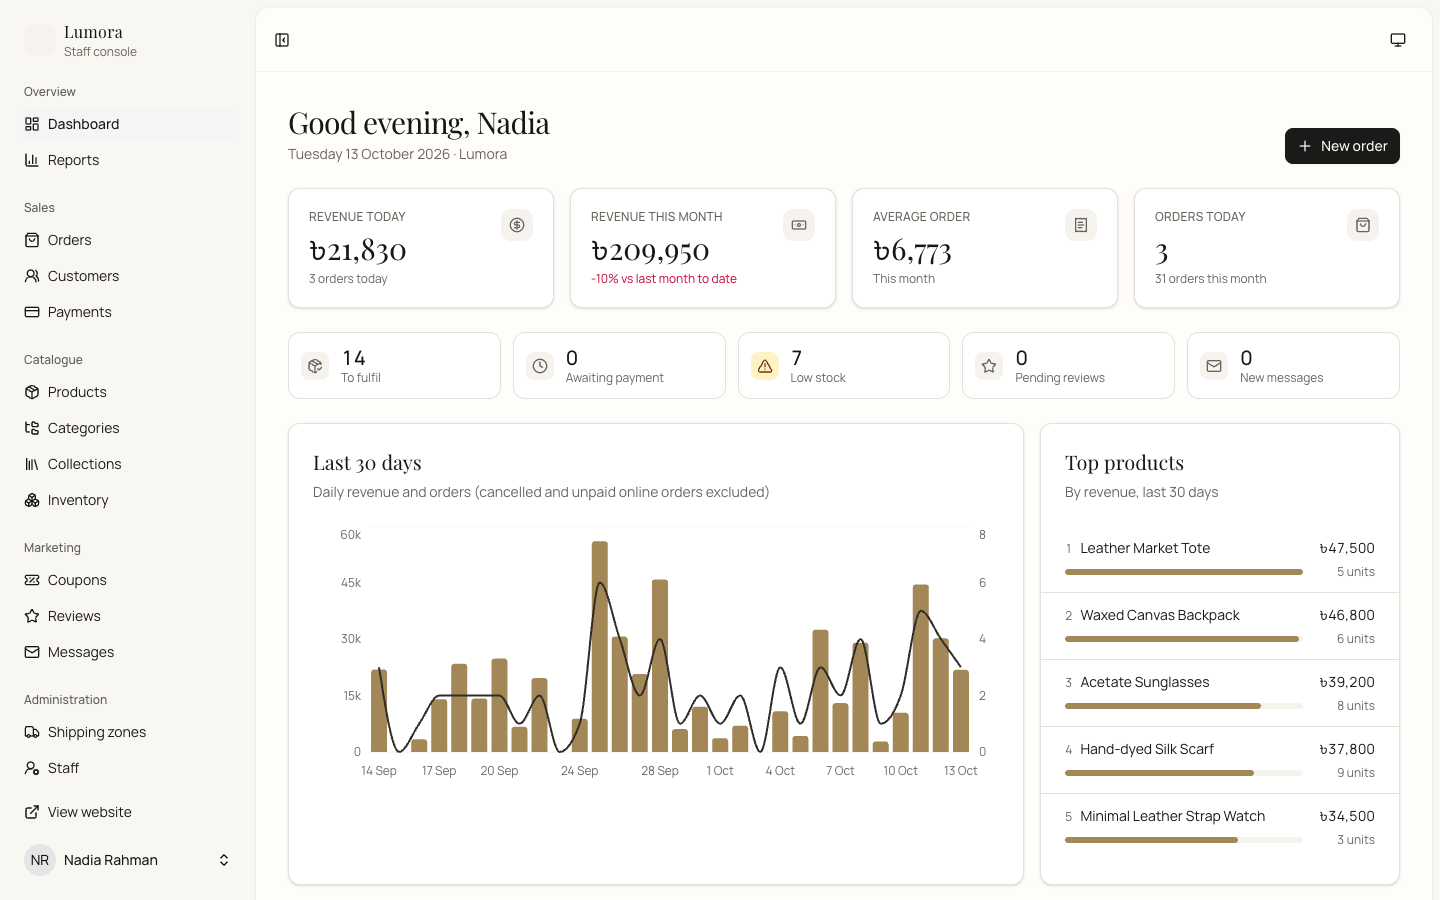Open Coupons under Marketing
The height and width of the screenshot is (900, 1440).
128,580
